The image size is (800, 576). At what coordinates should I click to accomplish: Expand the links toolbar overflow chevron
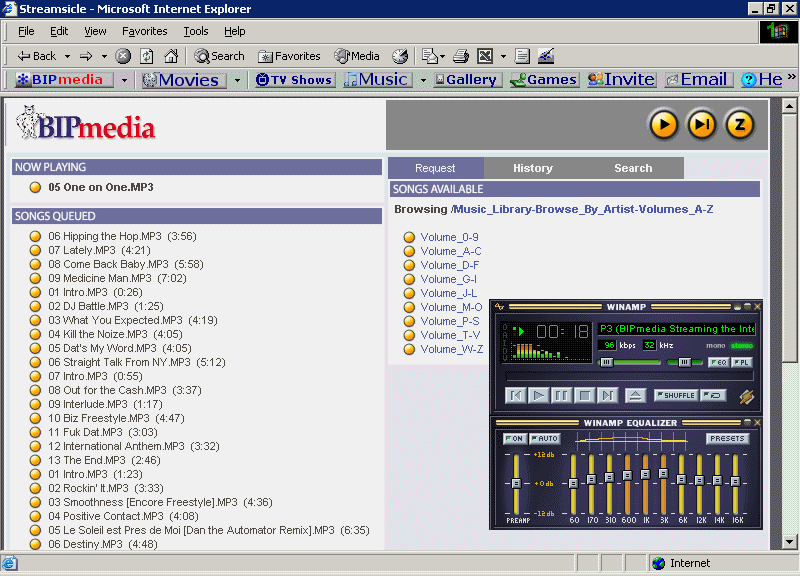[x=791, y=77]
